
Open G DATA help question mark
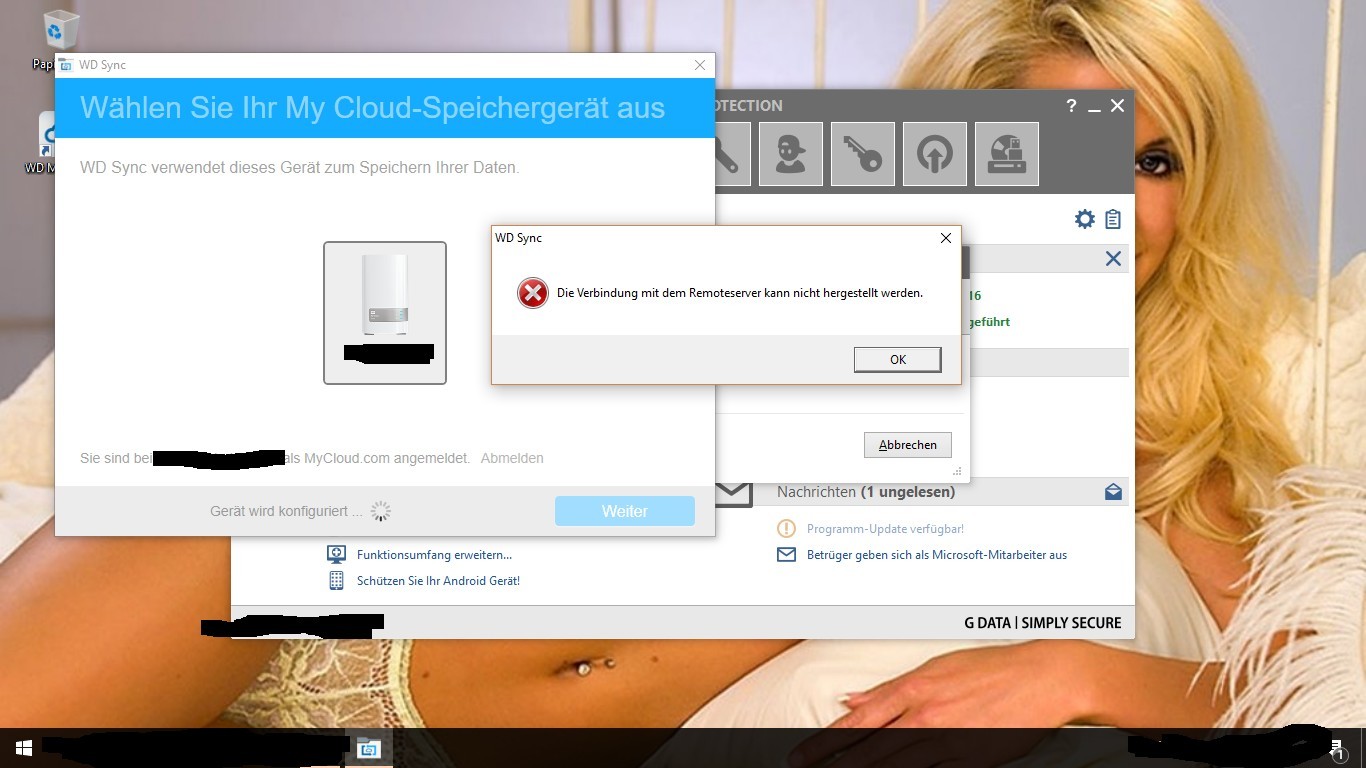click(x=1072, y=106)
